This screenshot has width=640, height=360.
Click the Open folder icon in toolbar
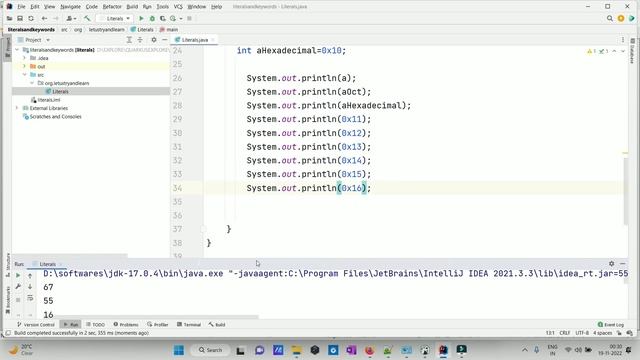[9, 18]
